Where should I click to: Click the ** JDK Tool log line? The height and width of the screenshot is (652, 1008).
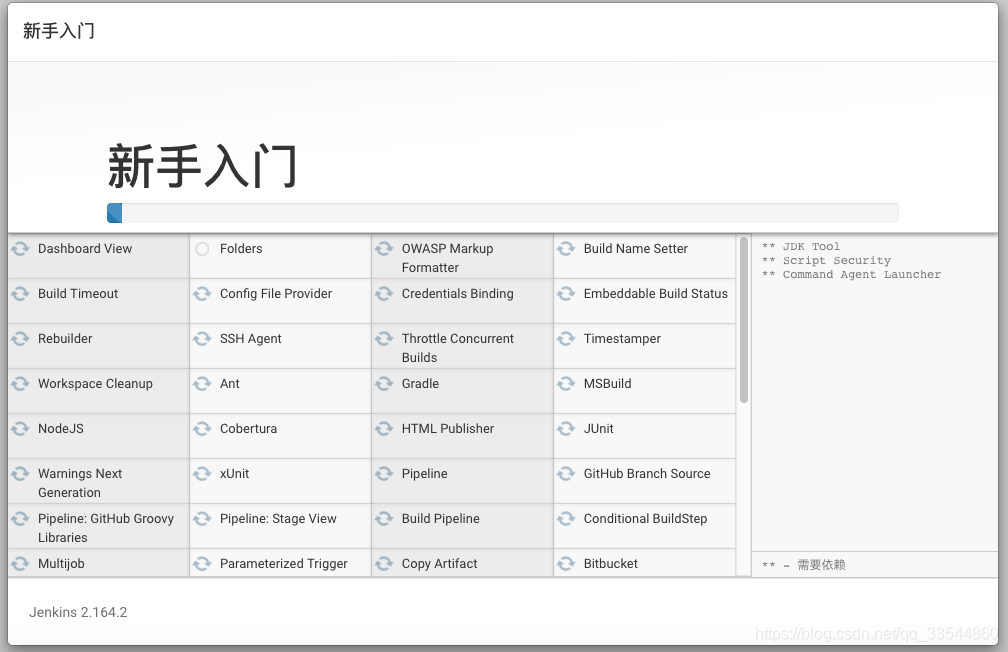coord(801,246)
